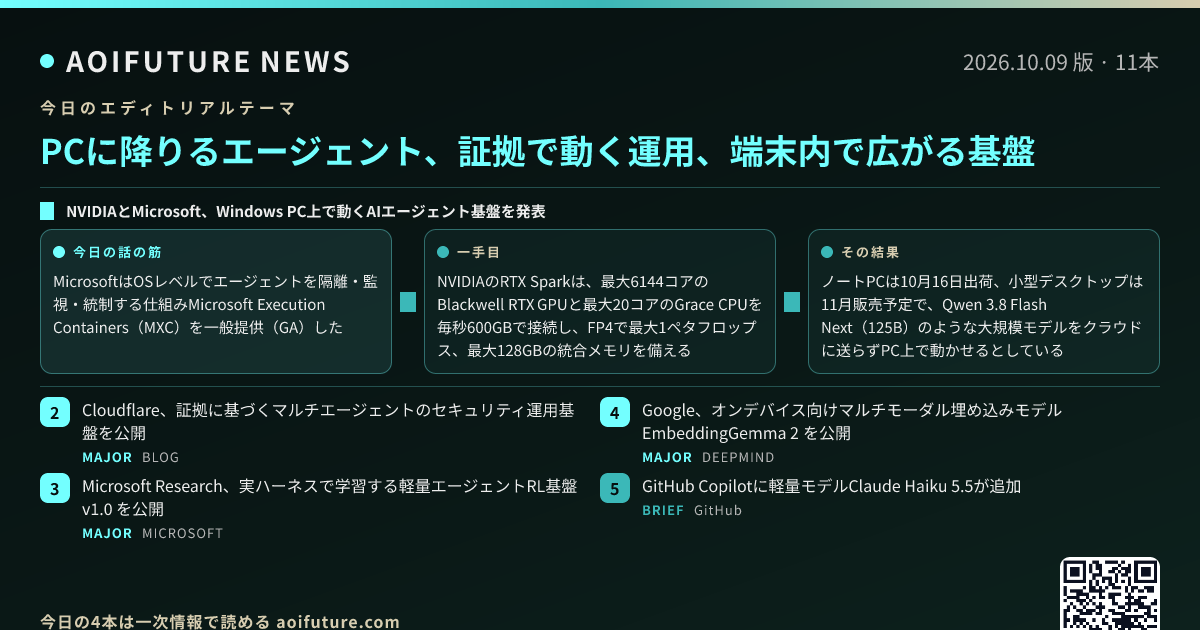The height and width of the screenshot is (630, 1200).
Task: Open the aoifuture.com footer link
Action: click(337, 621)
